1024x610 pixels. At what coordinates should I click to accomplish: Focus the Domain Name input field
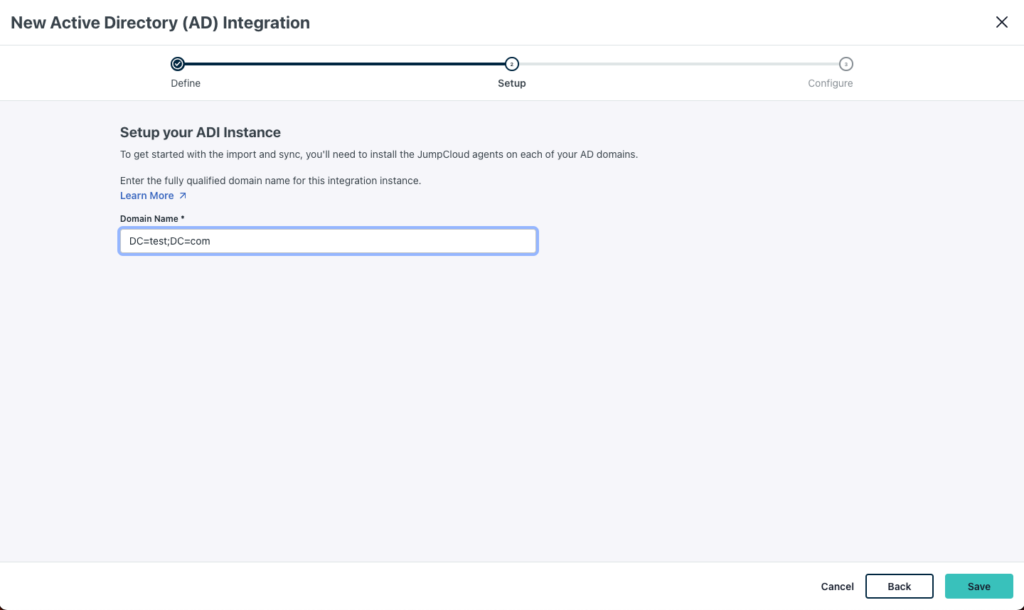point(328,241)
